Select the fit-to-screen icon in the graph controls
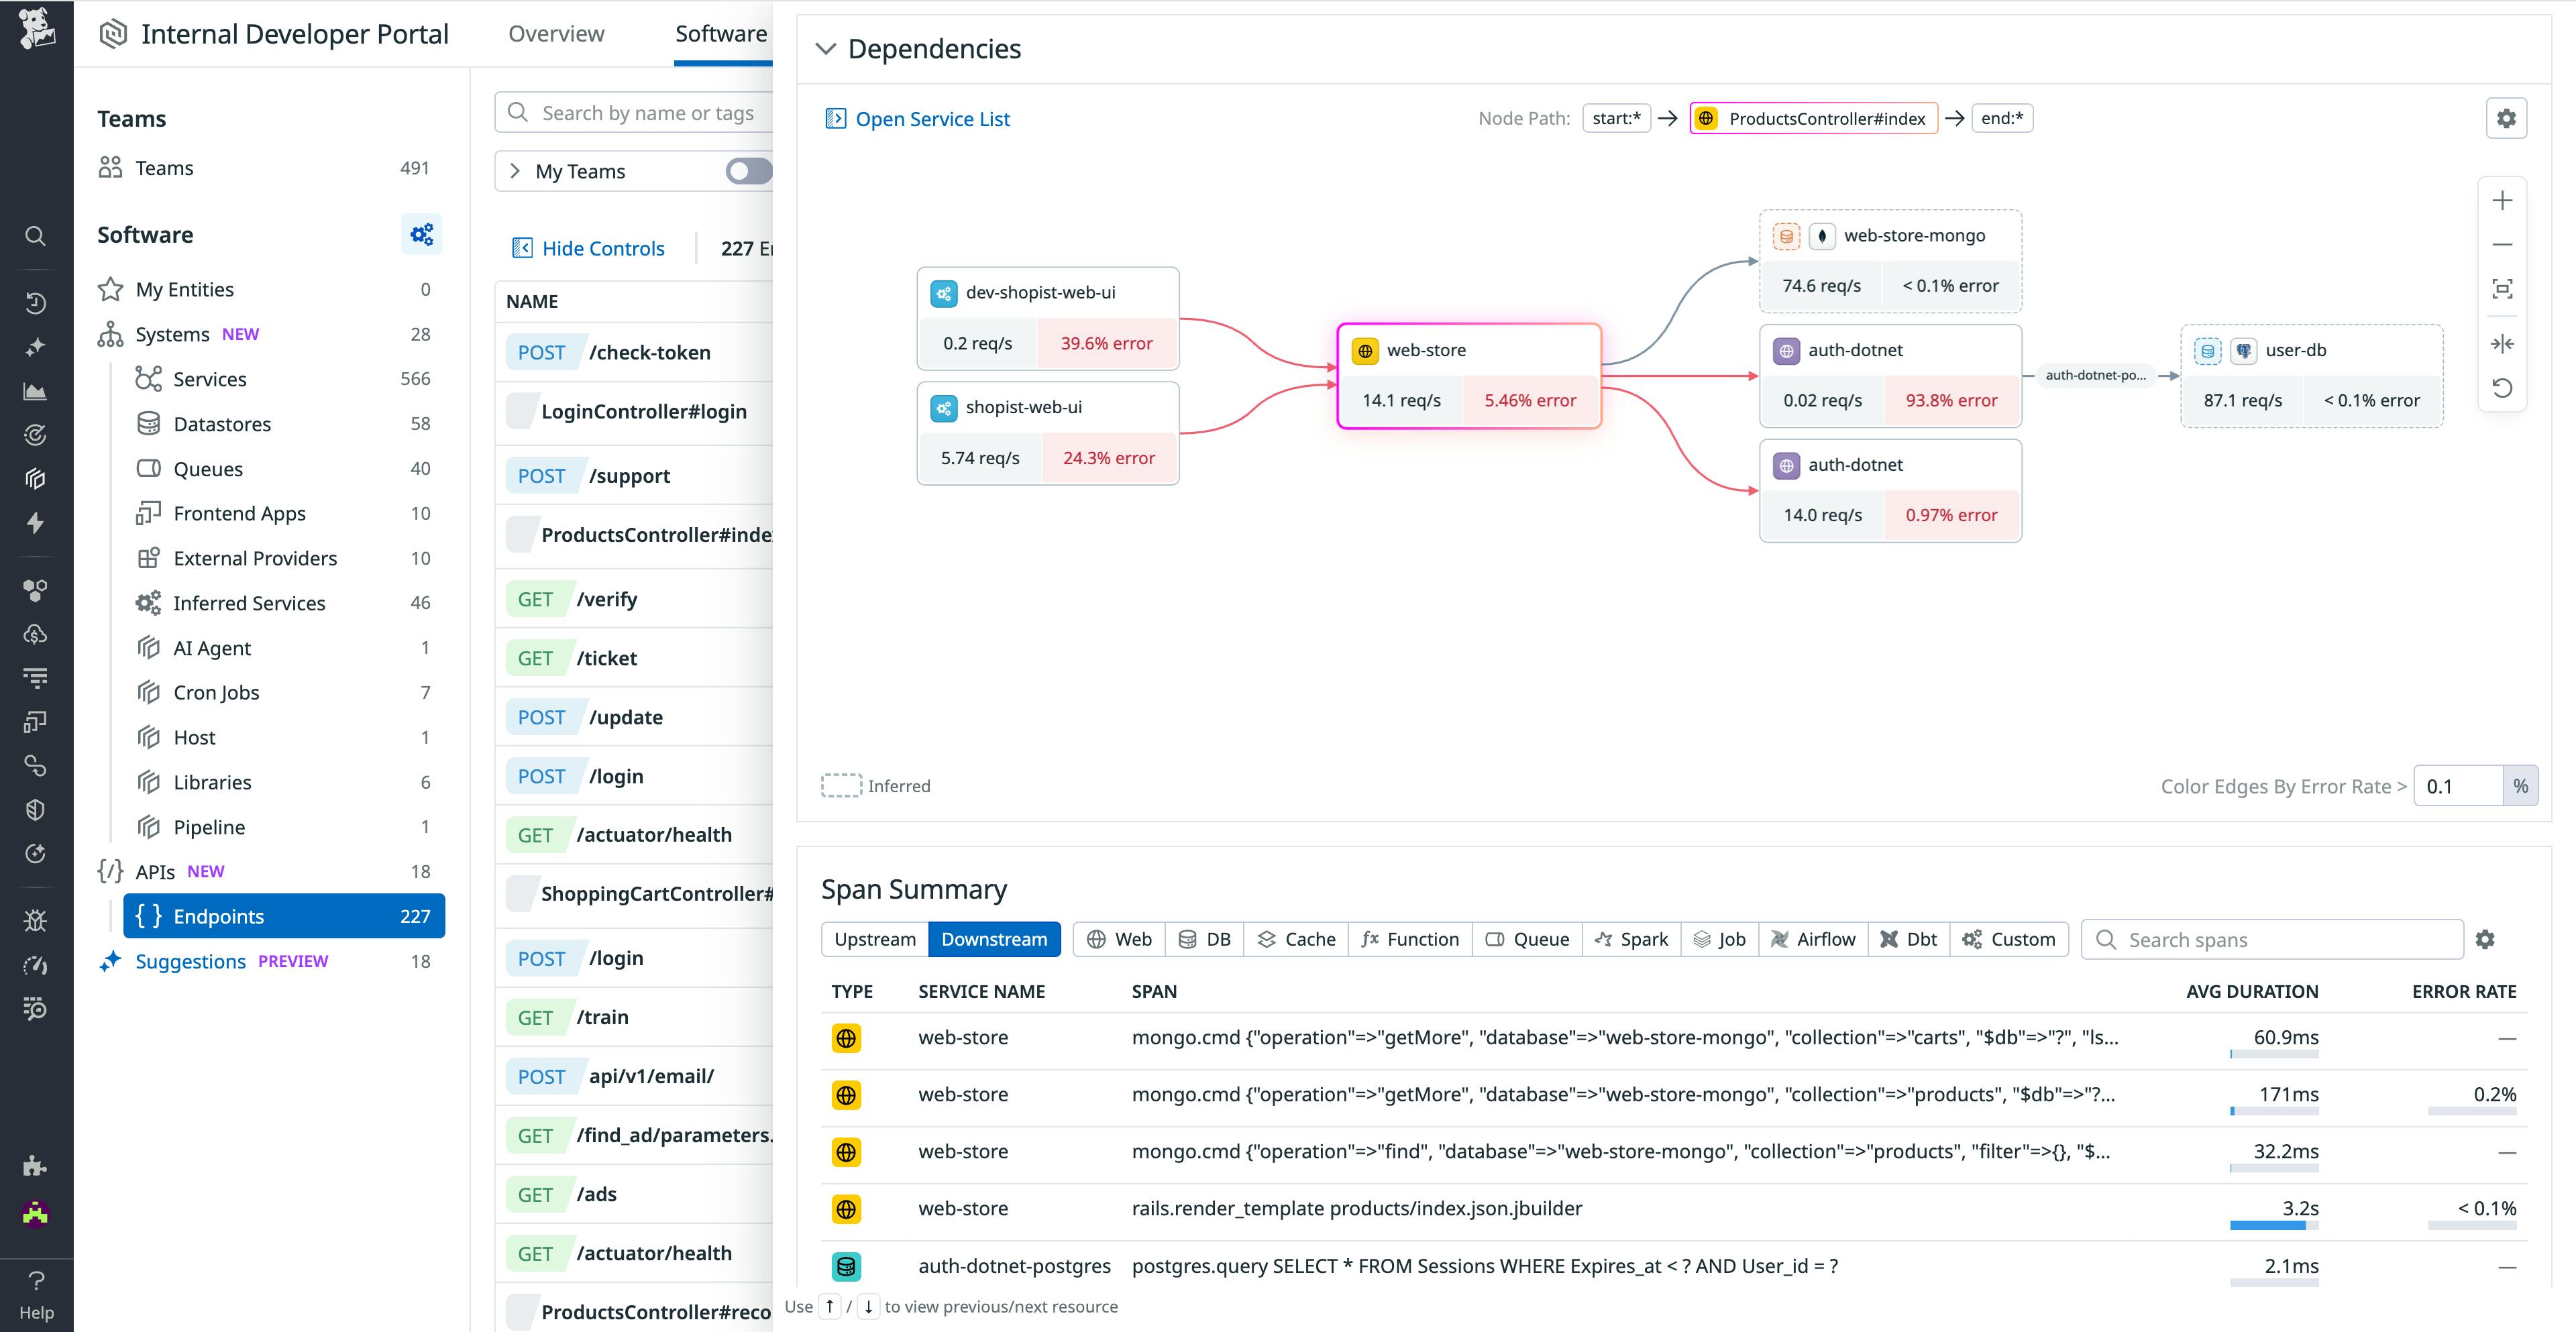The image size is (2576, 1332). [x=2503, y=289]
